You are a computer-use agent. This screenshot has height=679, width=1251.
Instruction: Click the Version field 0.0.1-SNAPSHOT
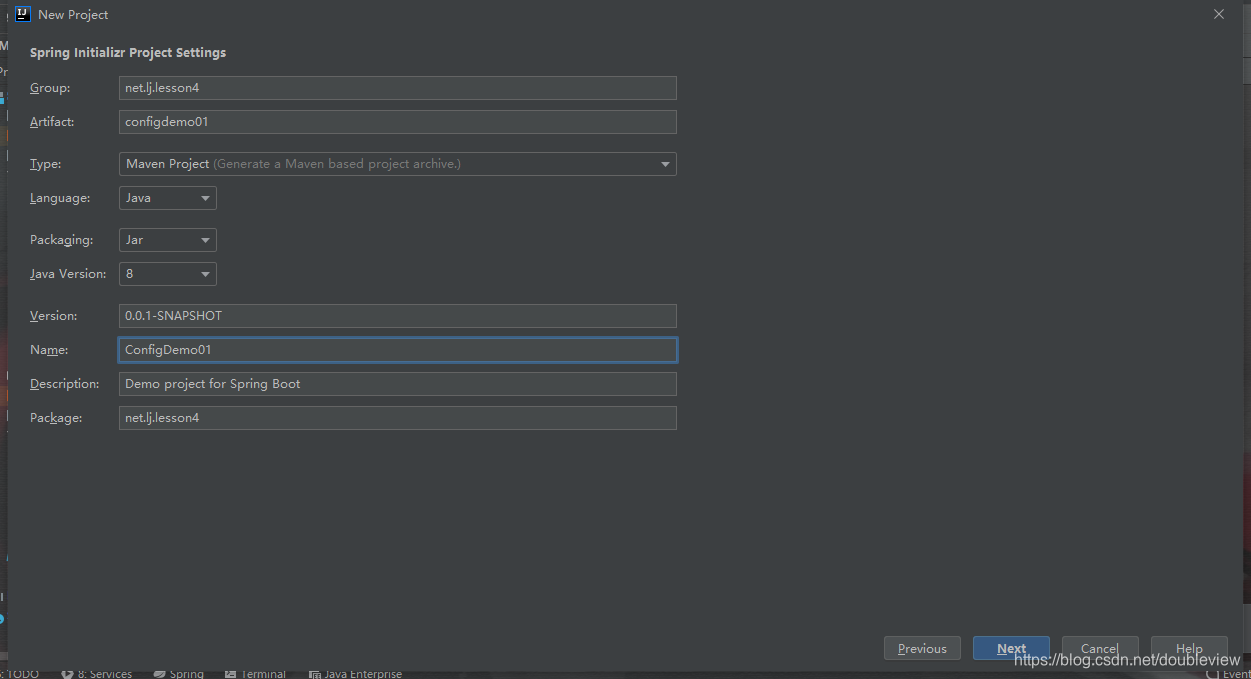(x=397, y=316)
